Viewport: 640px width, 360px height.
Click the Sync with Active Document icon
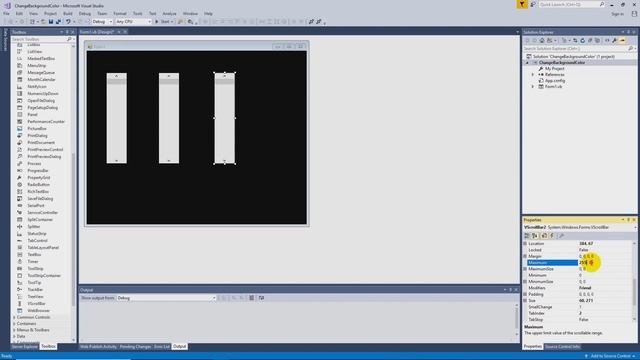coord(575,40)
